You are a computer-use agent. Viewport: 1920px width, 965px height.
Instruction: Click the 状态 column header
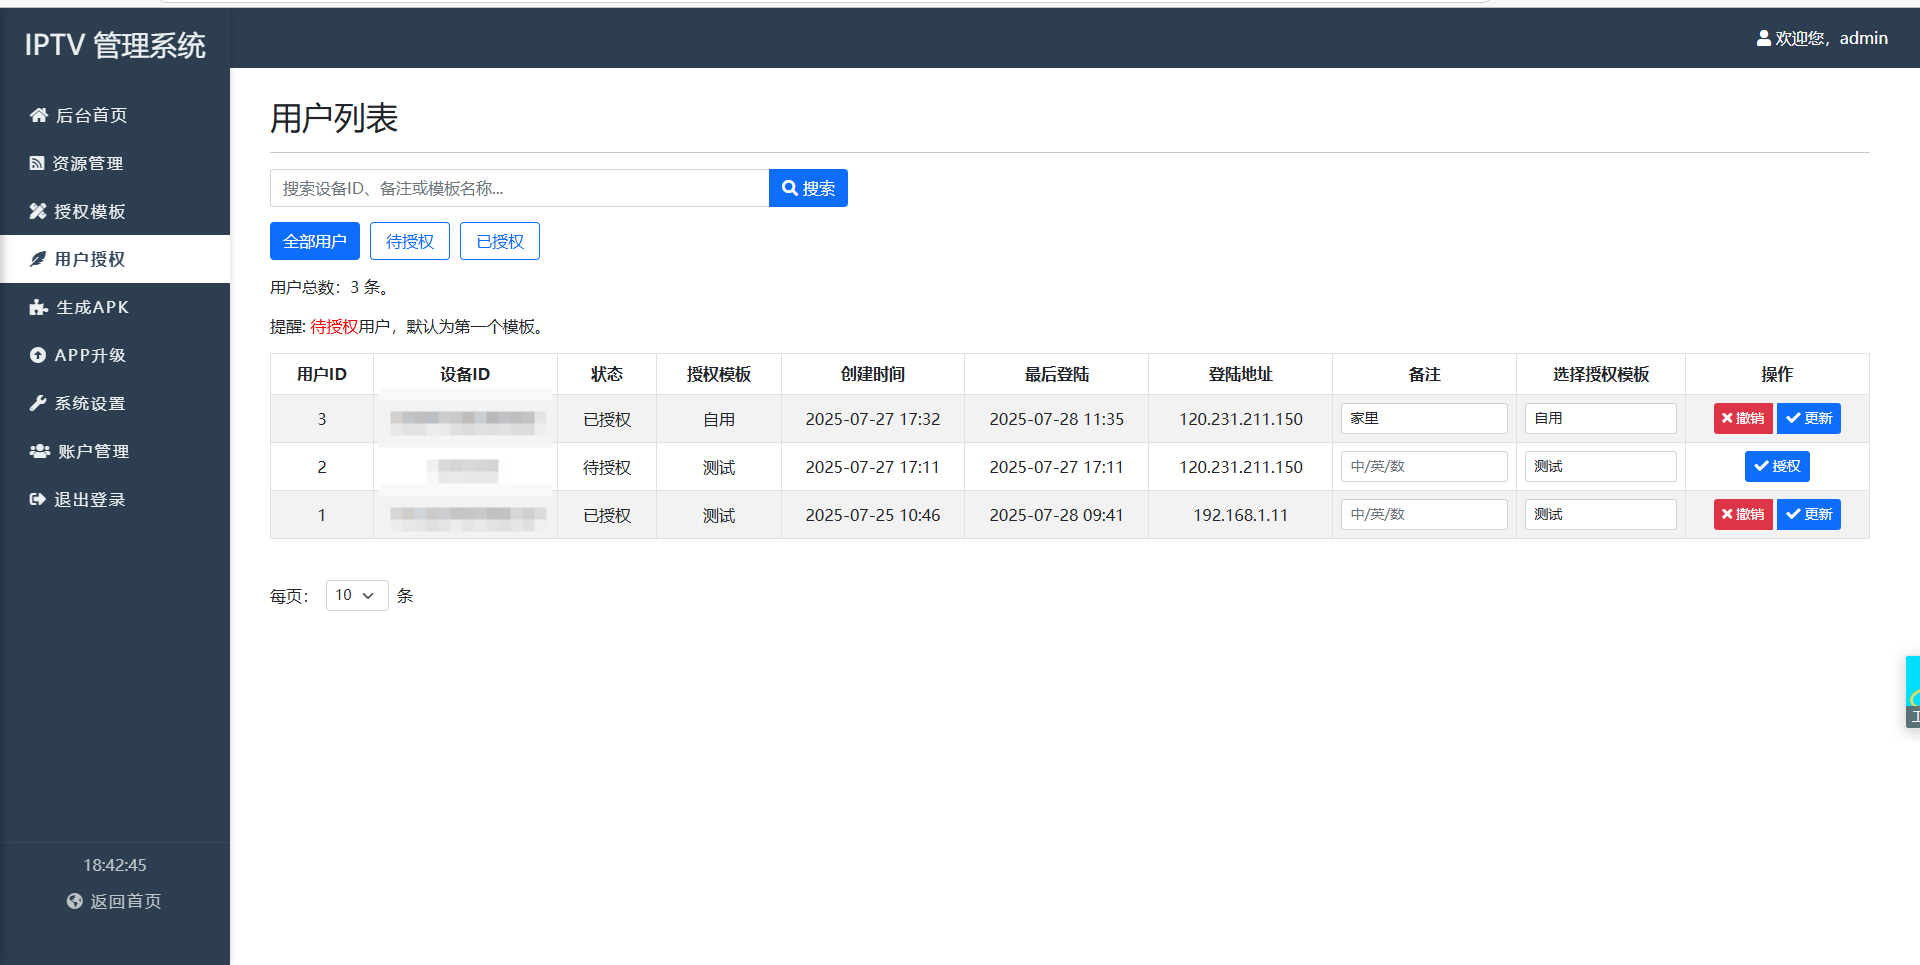(x=607, y=374)
